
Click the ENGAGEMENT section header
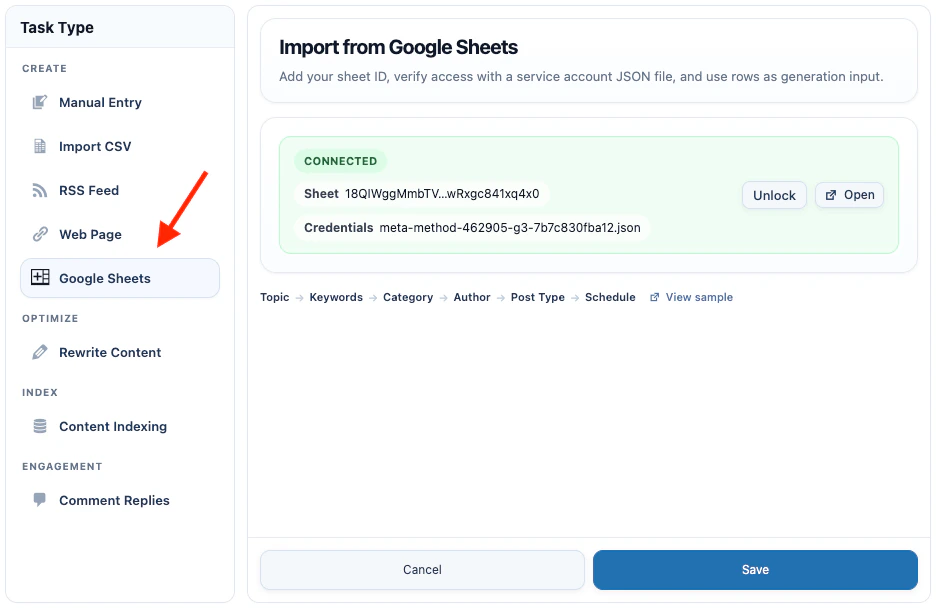coord(62,467)
